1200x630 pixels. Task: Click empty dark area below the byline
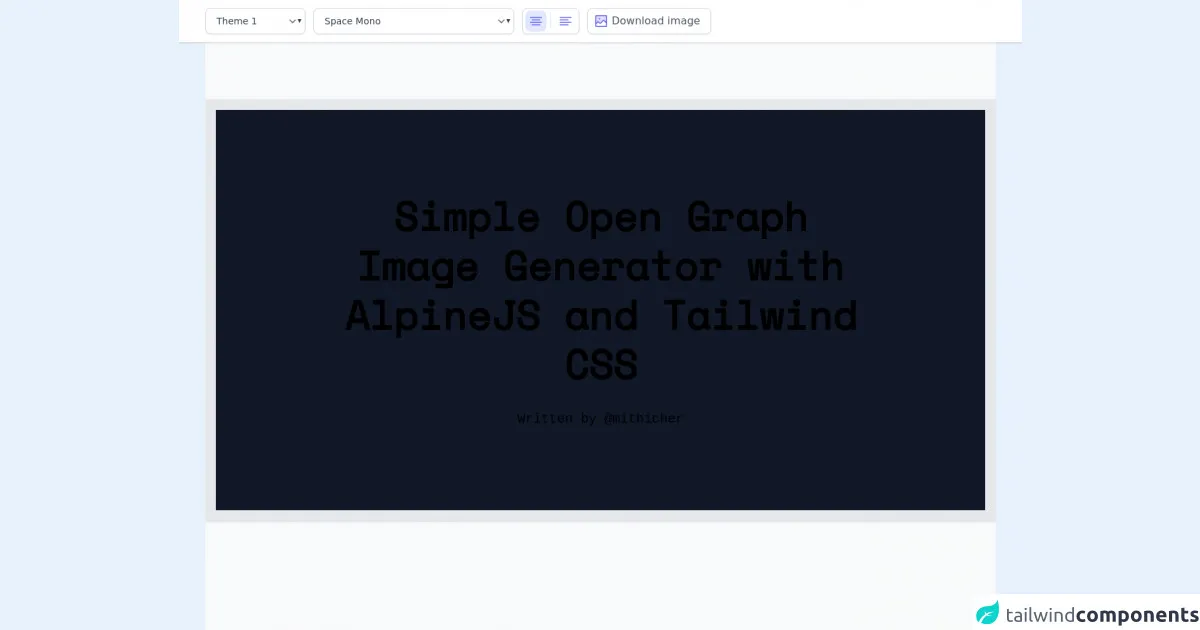pos(600,470)
